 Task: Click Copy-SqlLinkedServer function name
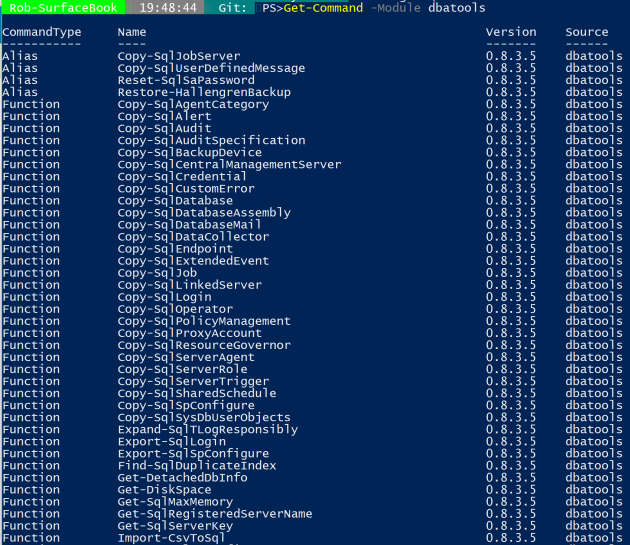[190, 285]
